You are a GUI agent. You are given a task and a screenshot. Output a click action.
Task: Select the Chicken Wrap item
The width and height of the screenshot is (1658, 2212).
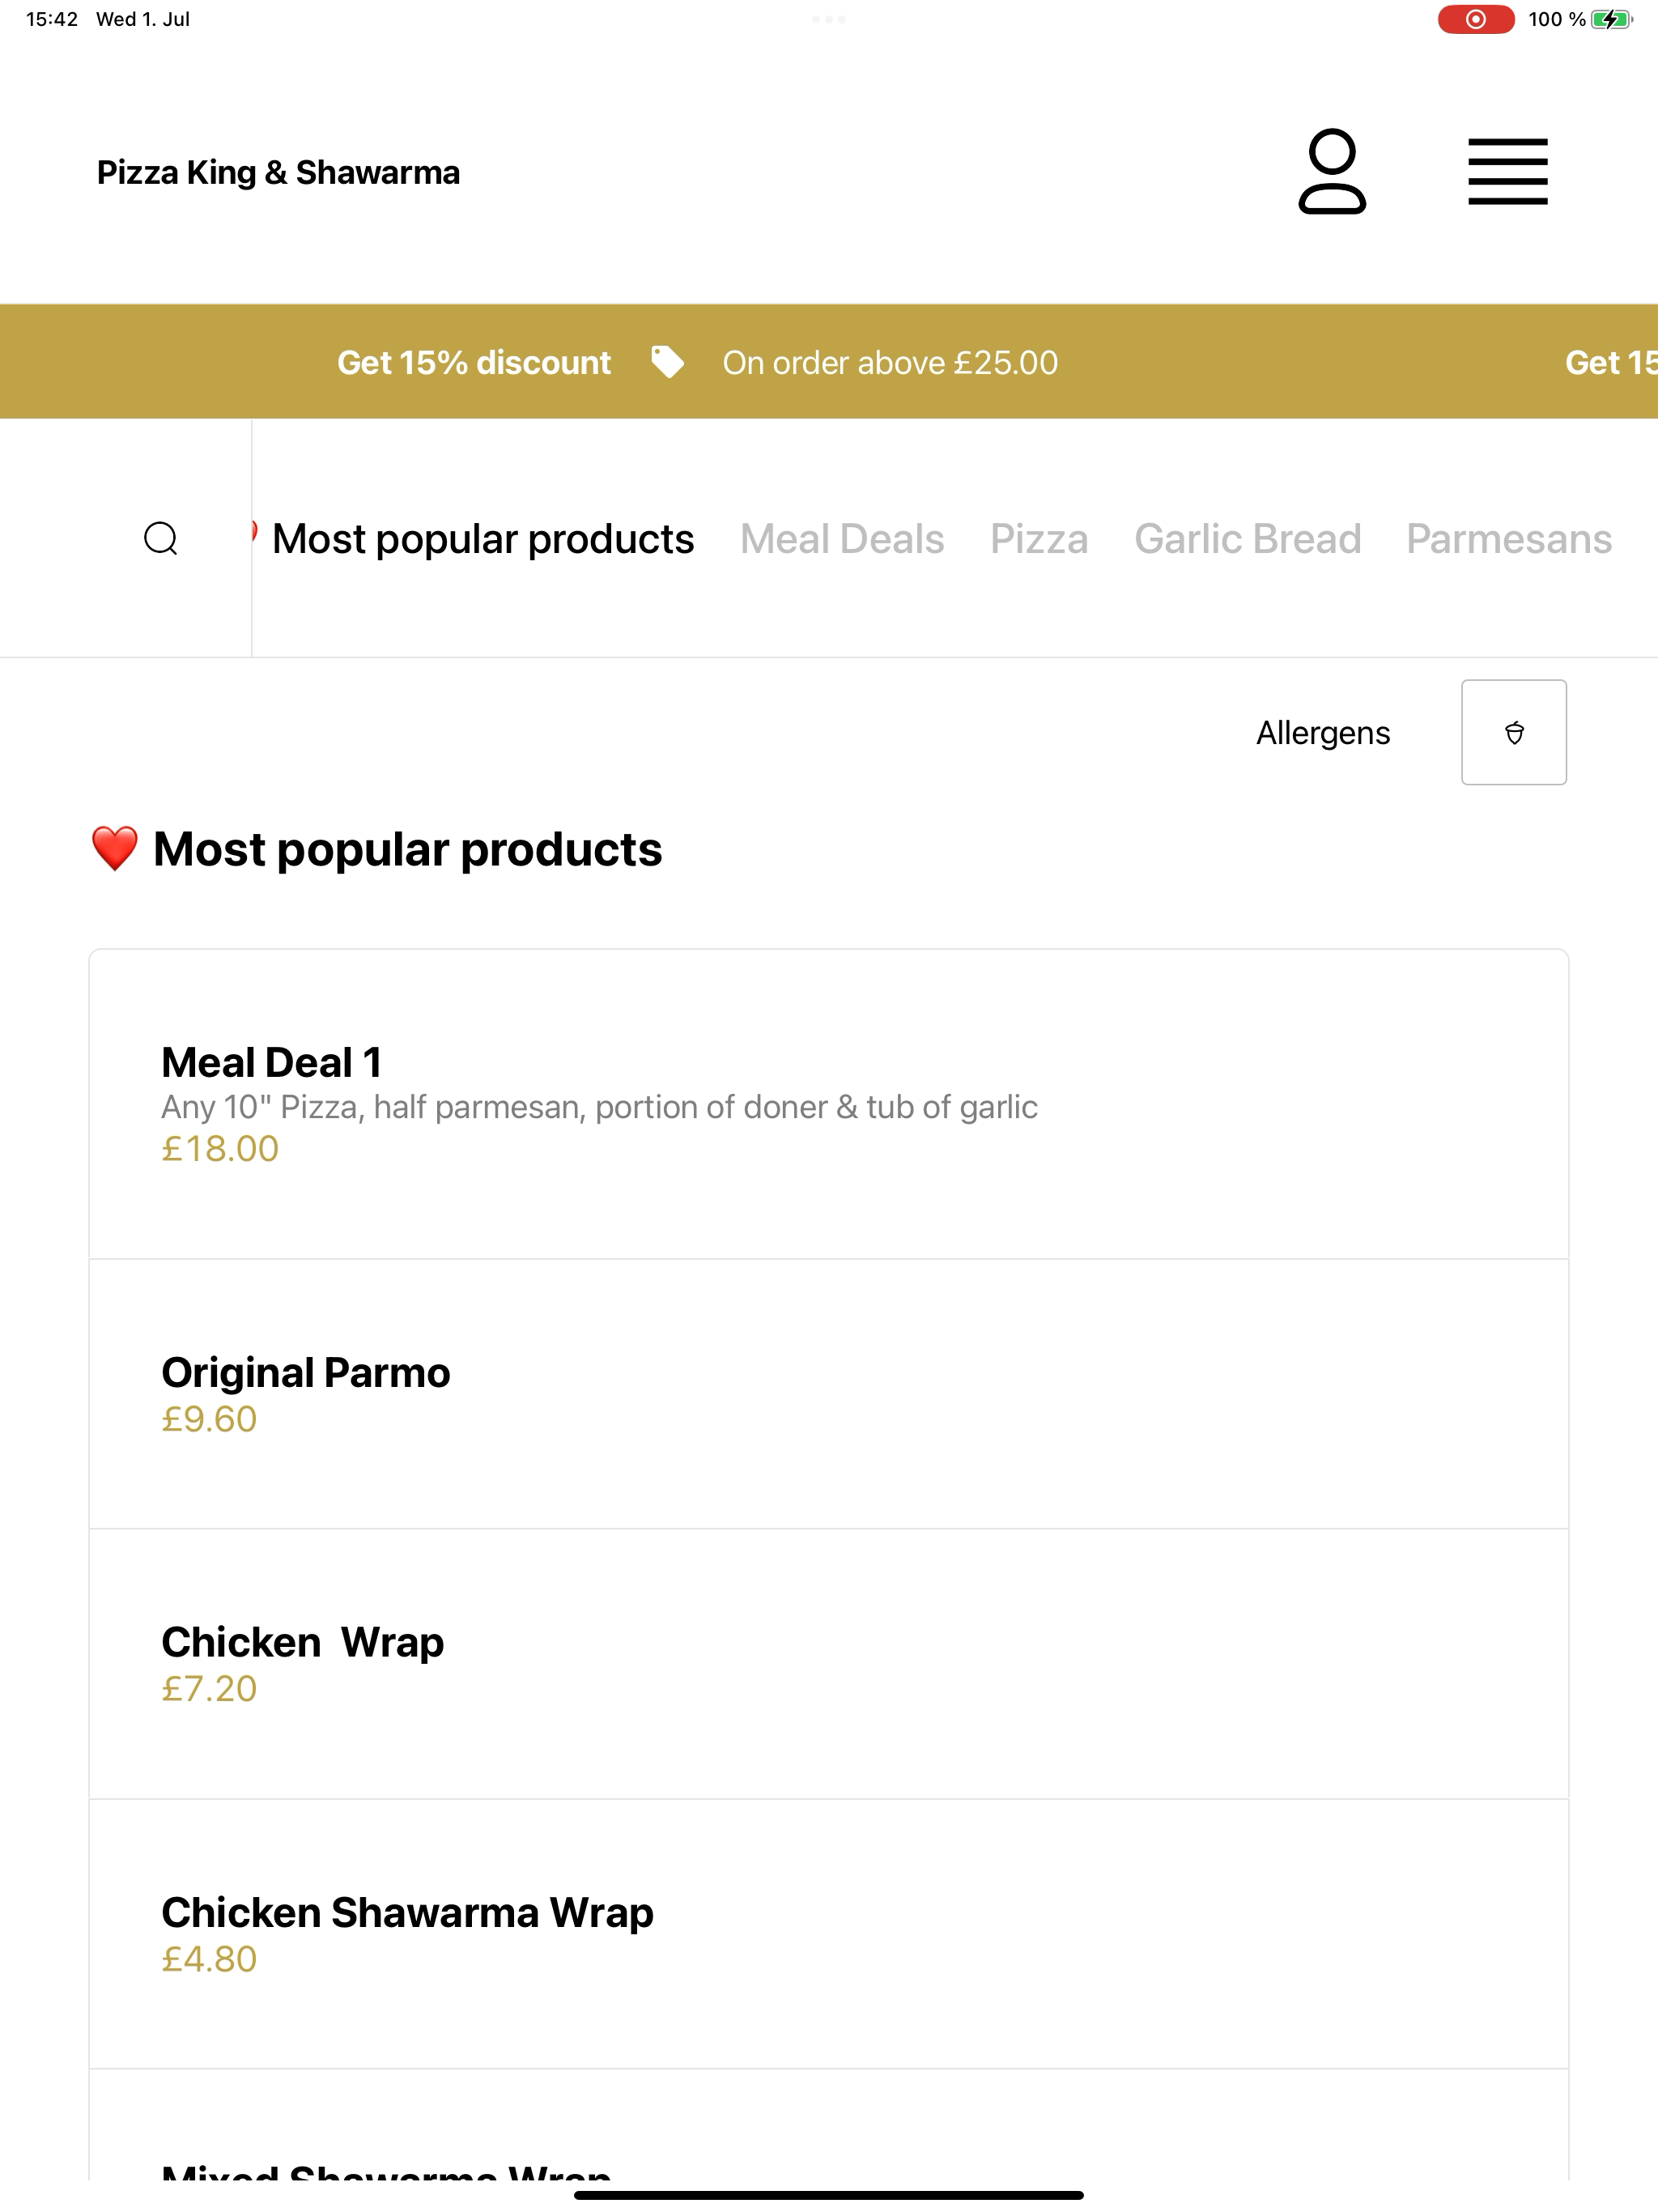[x=829, y=1664]
